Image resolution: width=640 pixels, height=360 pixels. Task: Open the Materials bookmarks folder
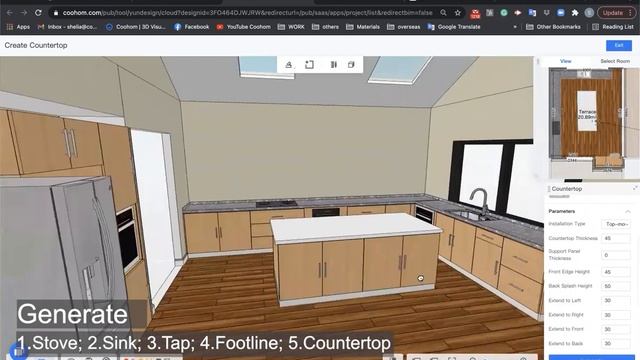(x=363, y=27)
